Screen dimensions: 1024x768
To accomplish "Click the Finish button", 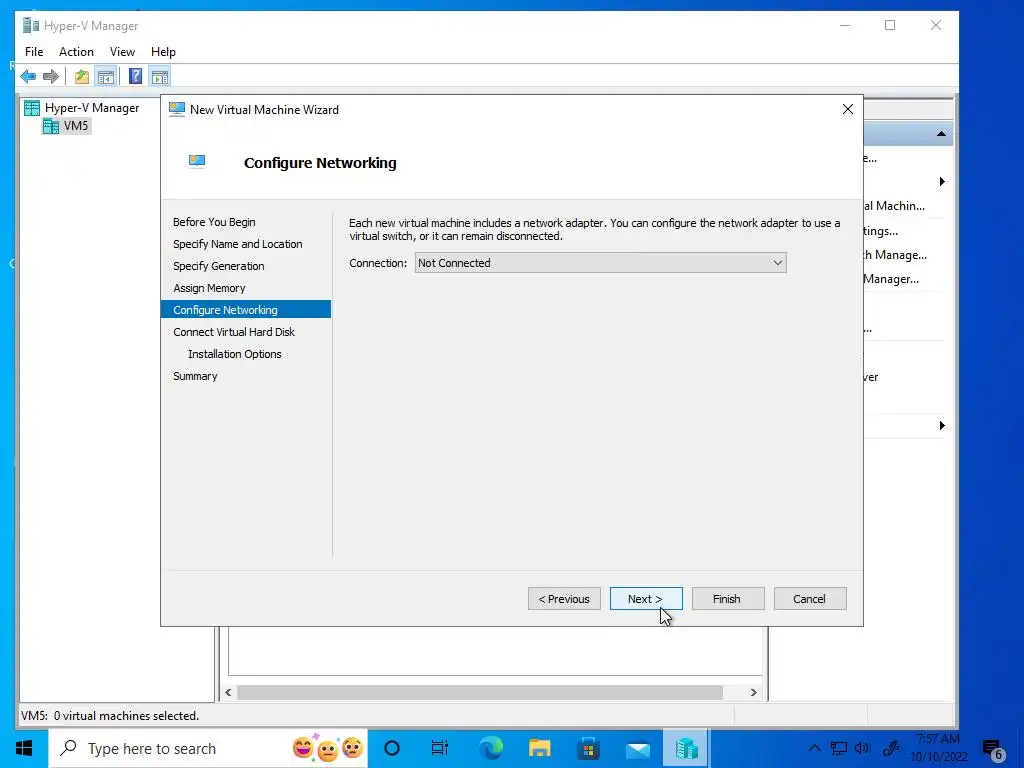I will tap(728, 599).
